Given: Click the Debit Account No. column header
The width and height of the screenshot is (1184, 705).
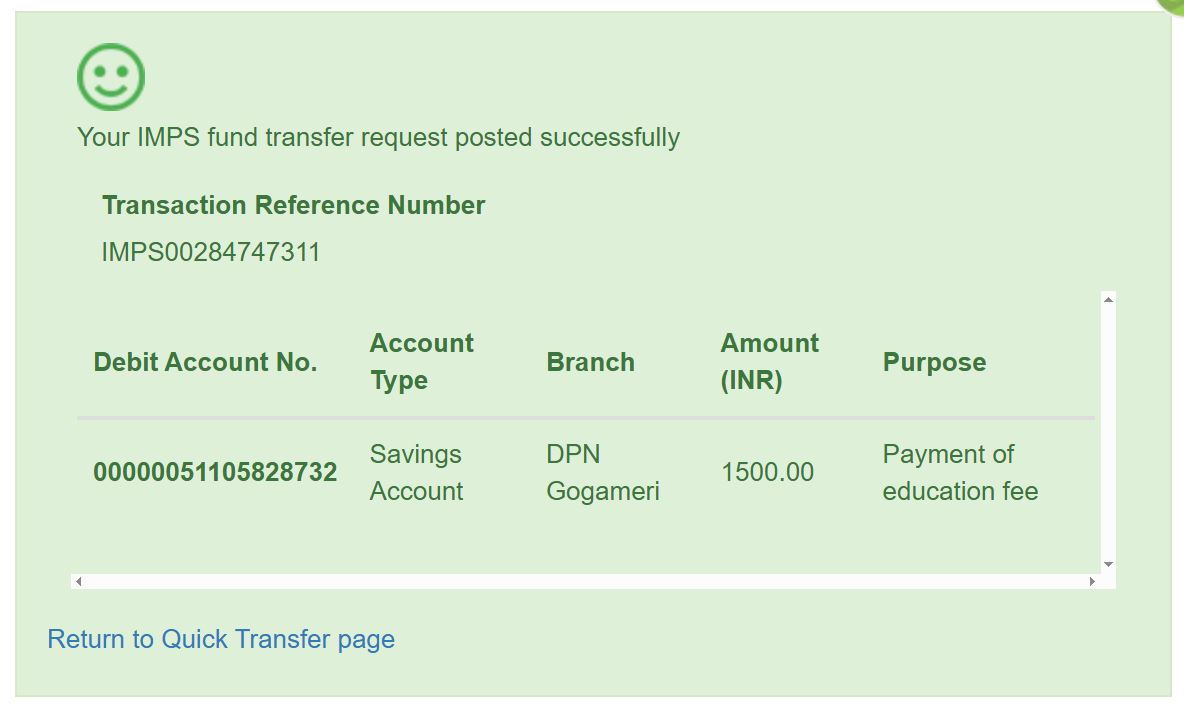Looking at the screenshot, I should 205,362.
